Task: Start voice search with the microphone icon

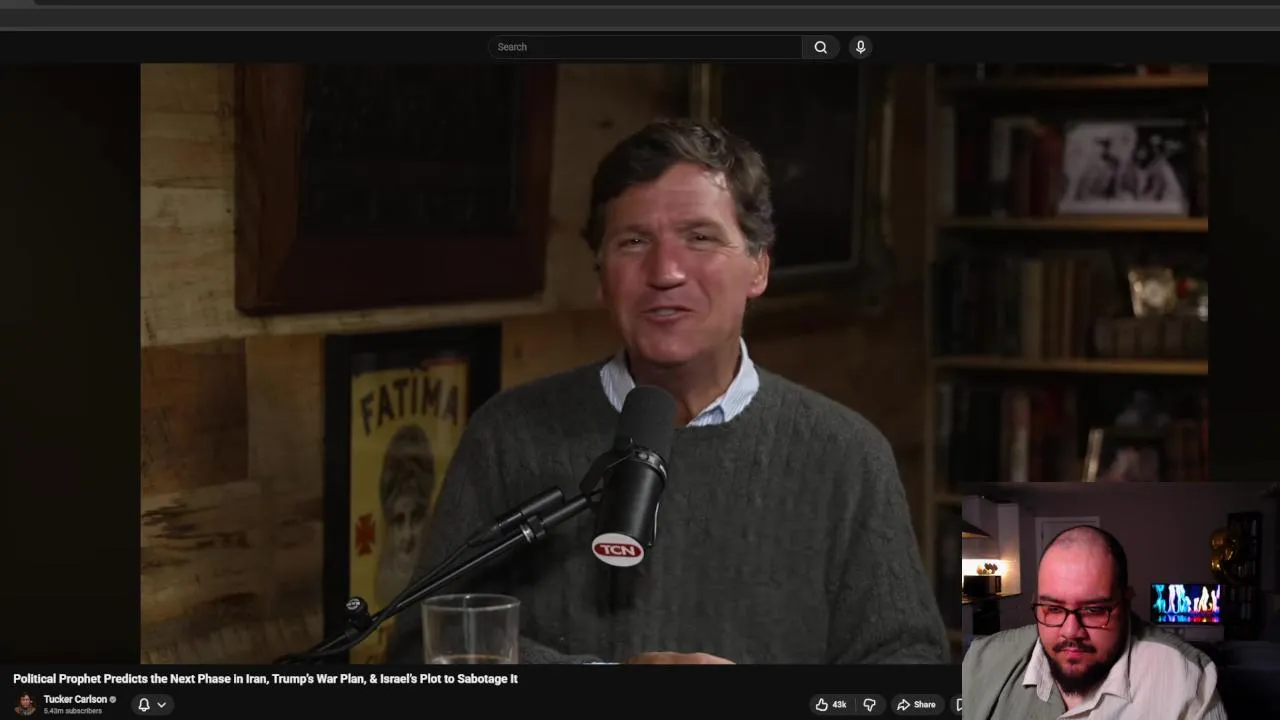Action: pyautogui.click(x=860, y=47)
